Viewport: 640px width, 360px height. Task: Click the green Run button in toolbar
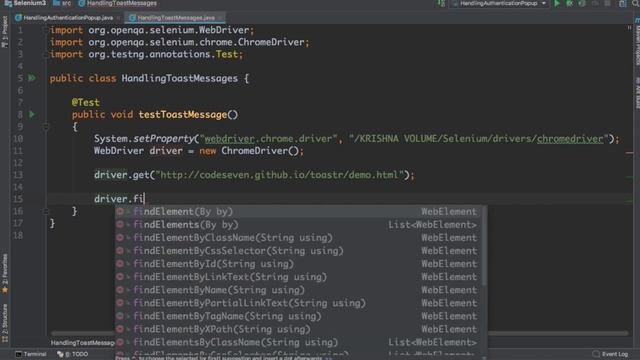pyautogui.click(x=557, y=4)
